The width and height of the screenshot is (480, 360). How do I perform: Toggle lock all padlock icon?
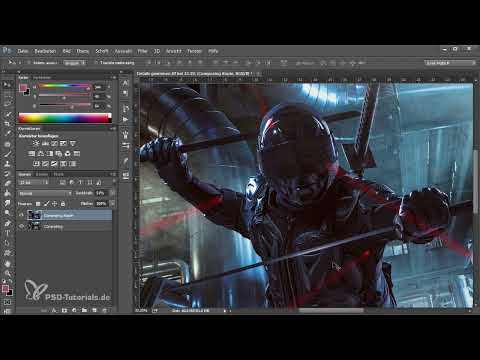(x=63, y=203)
